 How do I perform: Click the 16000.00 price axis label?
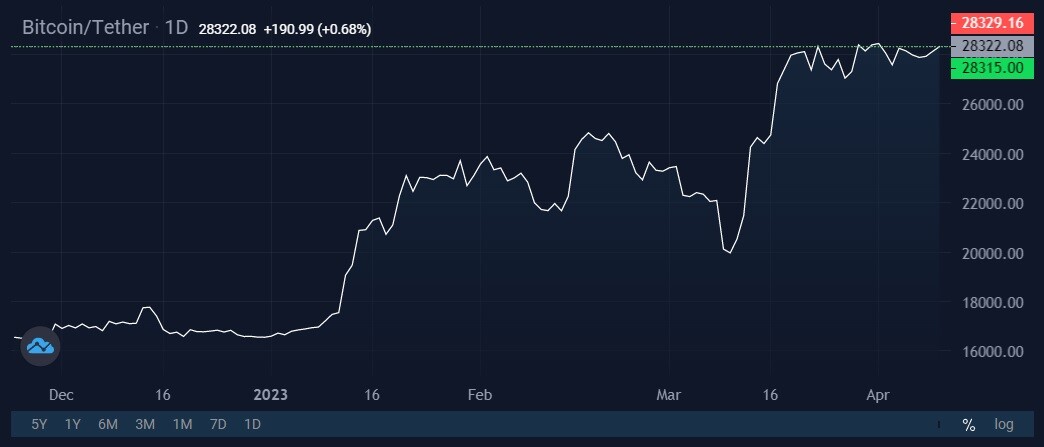[992, 352]
